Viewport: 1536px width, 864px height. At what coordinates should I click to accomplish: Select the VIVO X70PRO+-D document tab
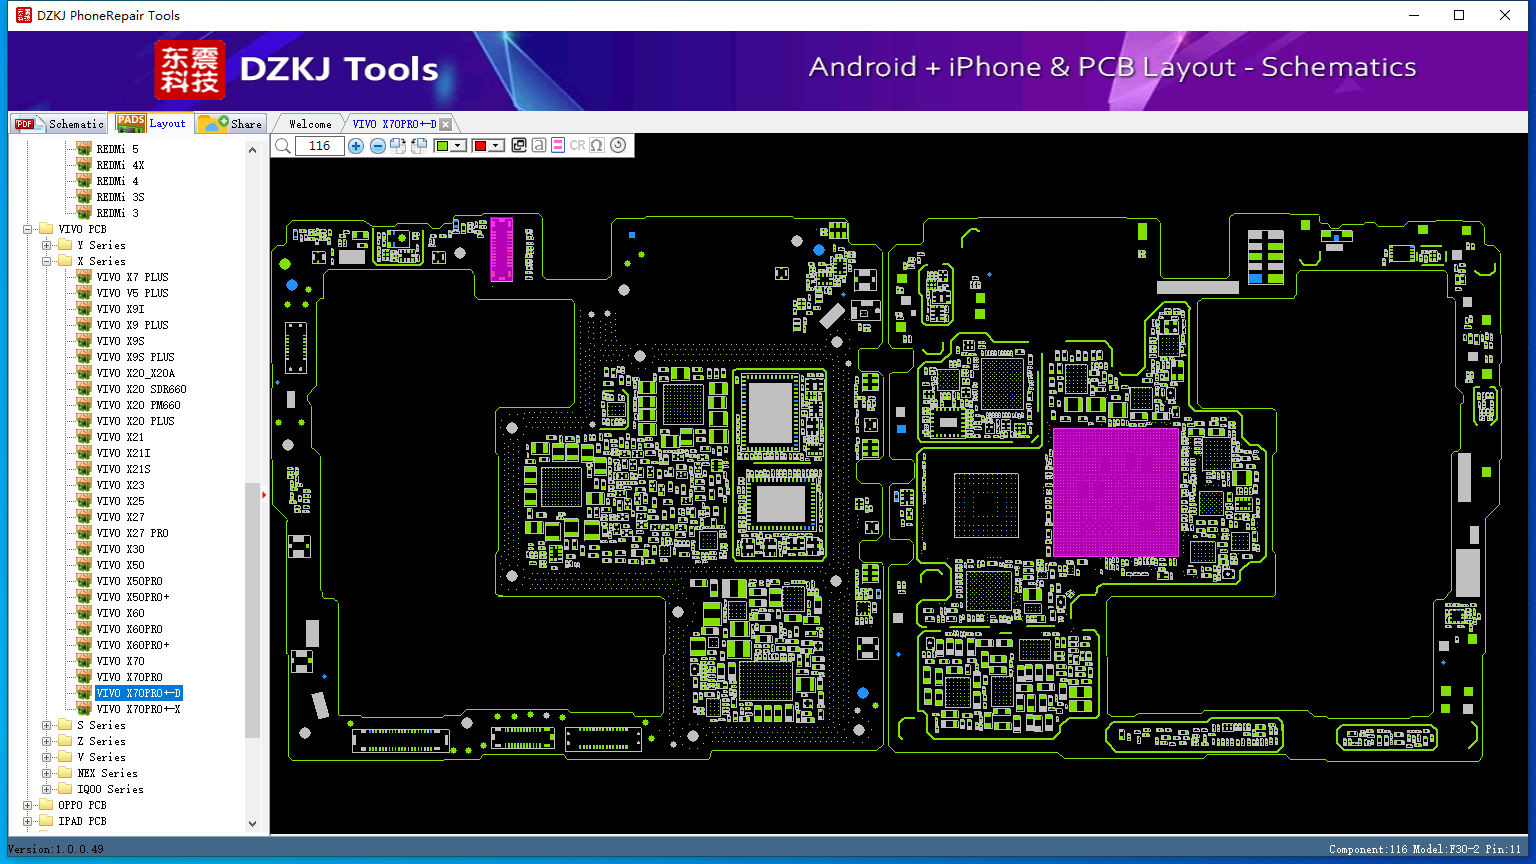(394, 124)
